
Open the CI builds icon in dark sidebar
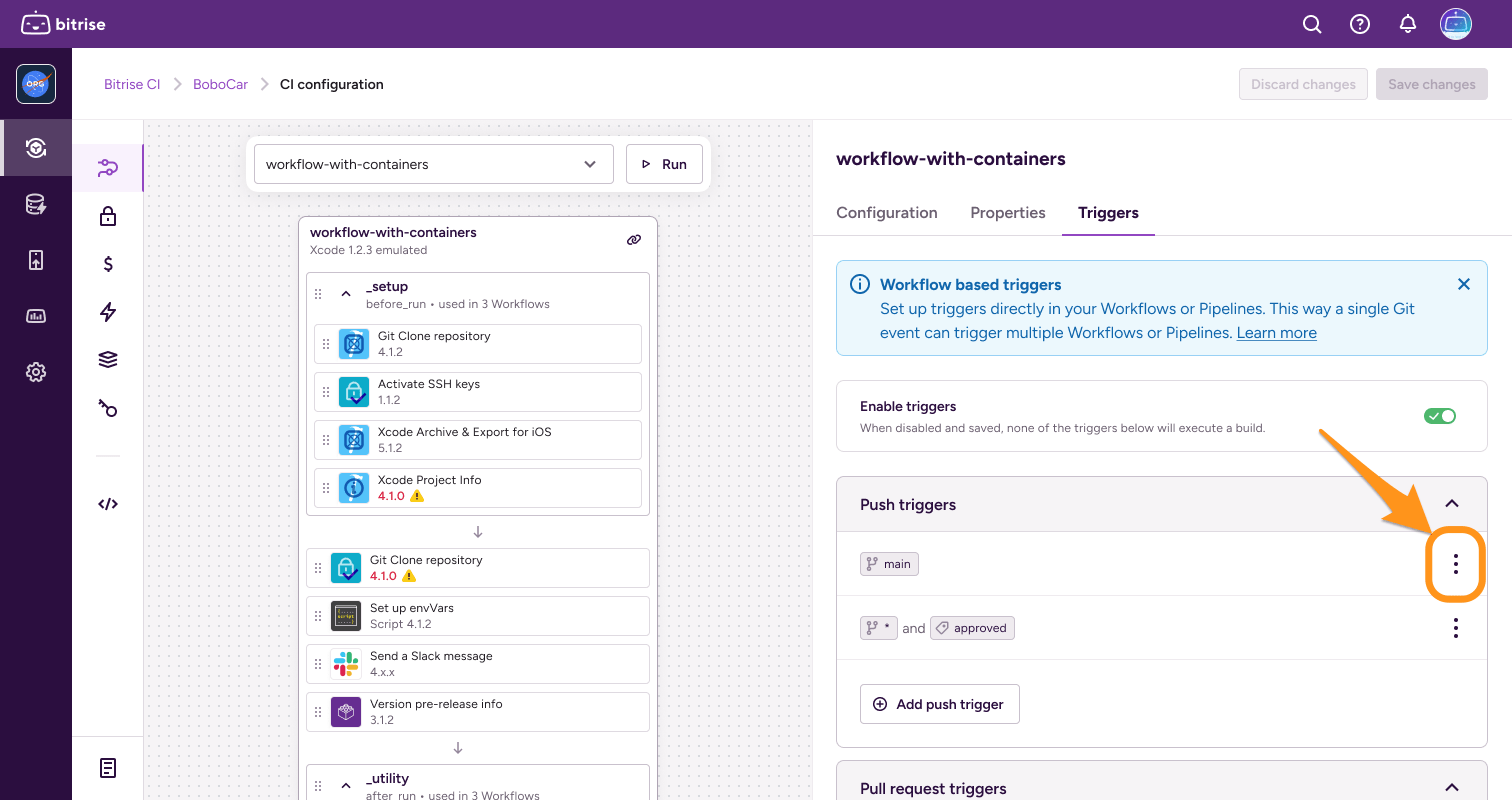pyautogui.click(x=36, y=148)
